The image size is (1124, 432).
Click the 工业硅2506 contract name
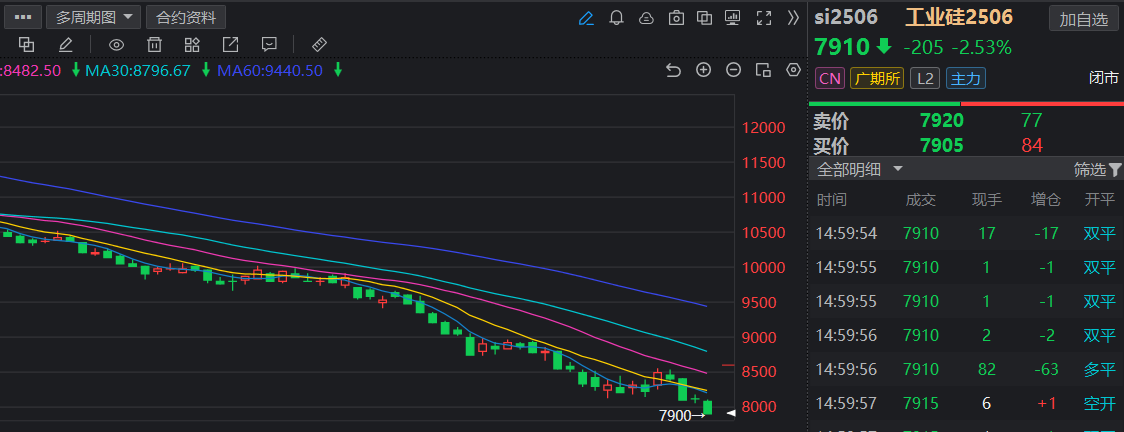point(959,17)
